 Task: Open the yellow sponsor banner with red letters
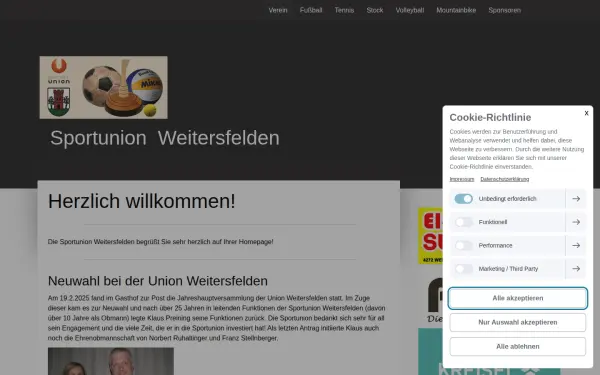point(430,235)
